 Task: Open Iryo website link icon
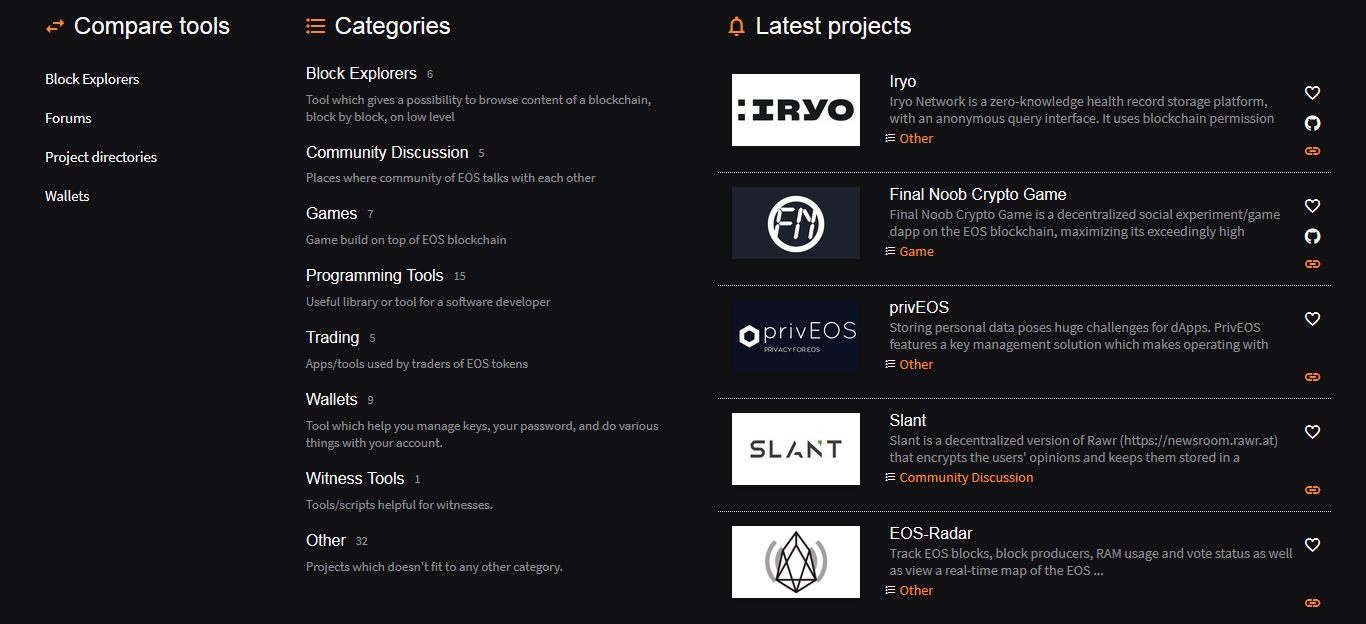point(1313,151)
